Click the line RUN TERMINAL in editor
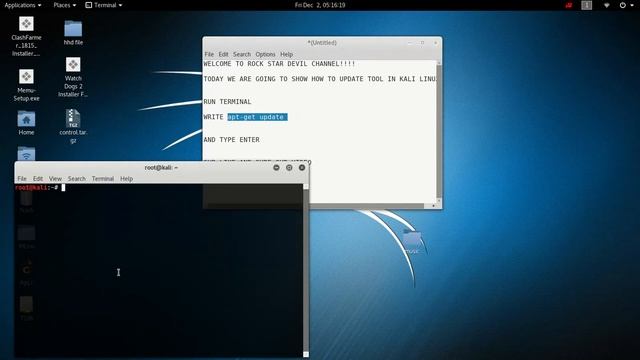The height and width of the screenshot is (360, 640). coord(227,102)
